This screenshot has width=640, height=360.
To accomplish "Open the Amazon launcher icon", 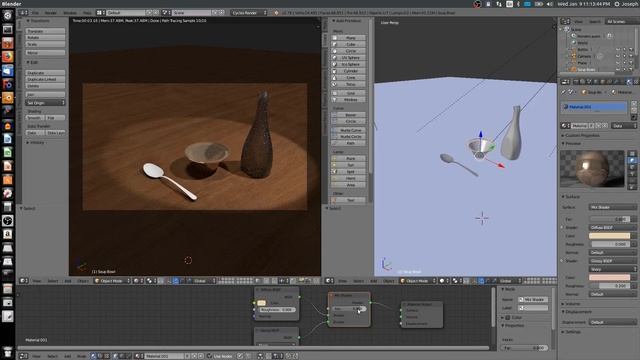I will tap(7, 234).
